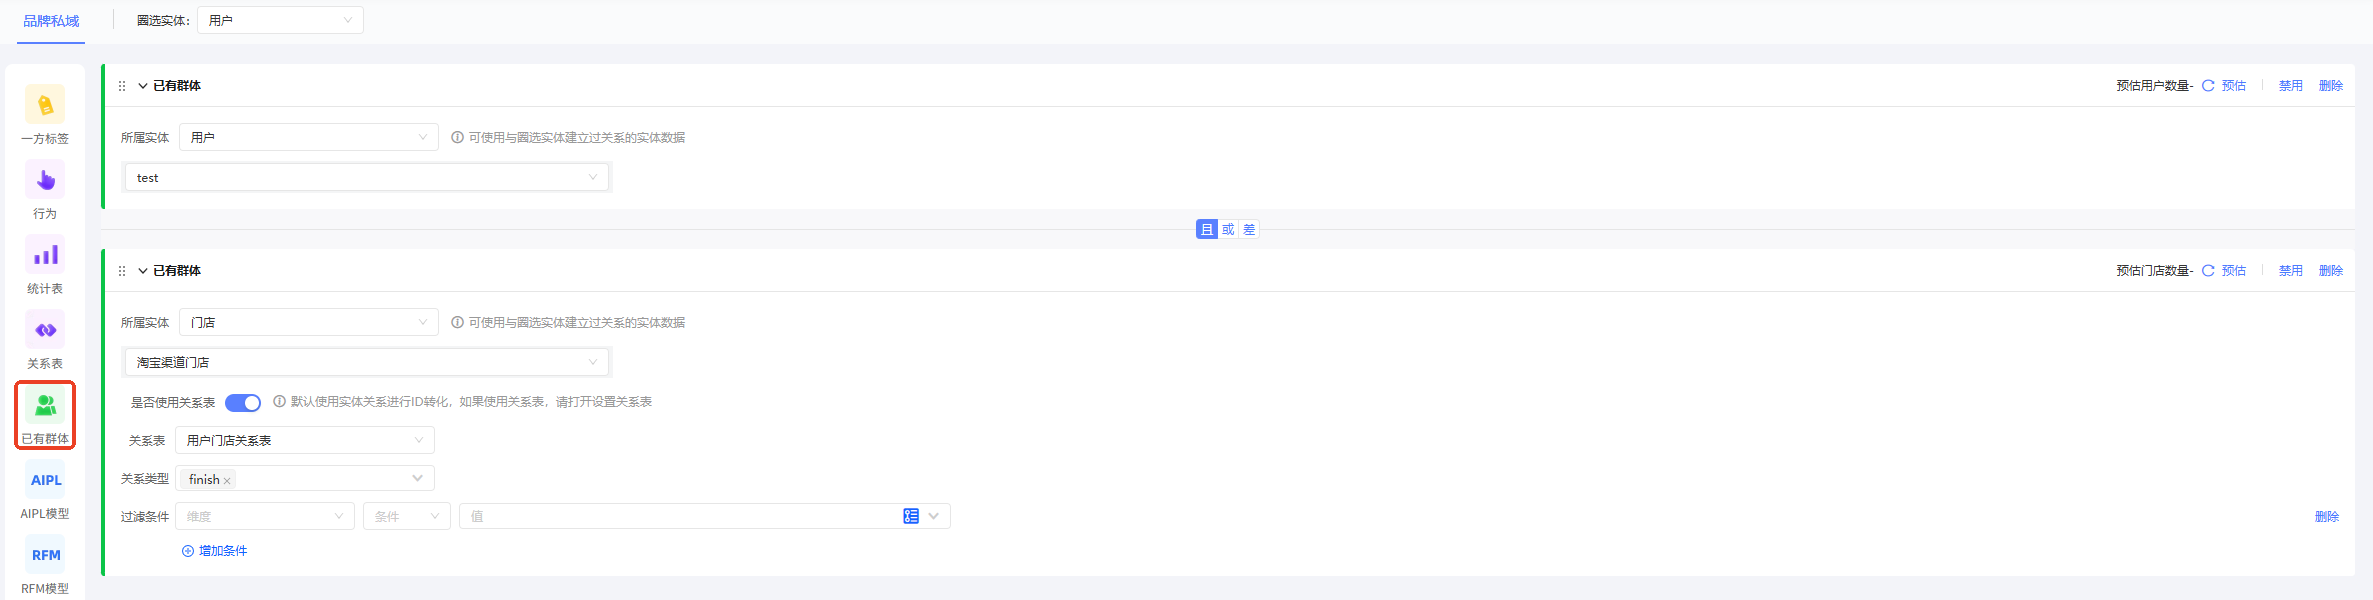Open the 关系表 用户门店关系表 dropdown

(x=304, y=440)
